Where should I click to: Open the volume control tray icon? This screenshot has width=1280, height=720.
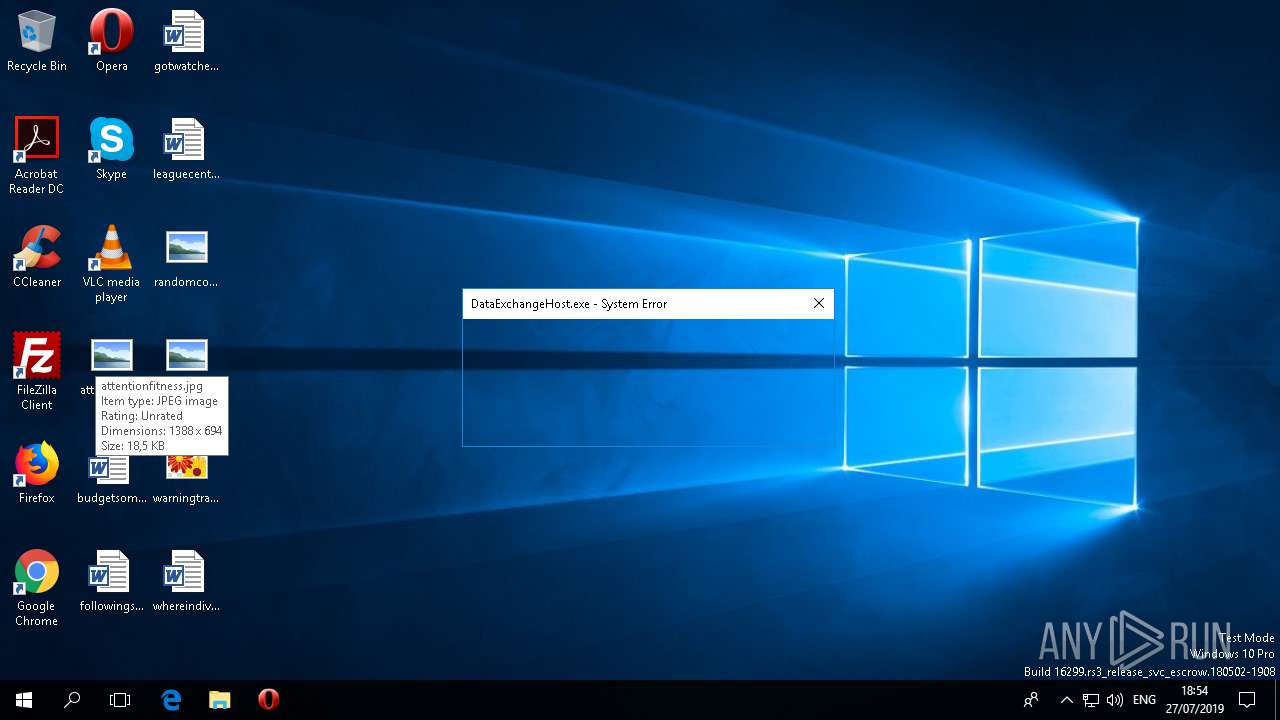point(1115,700)
